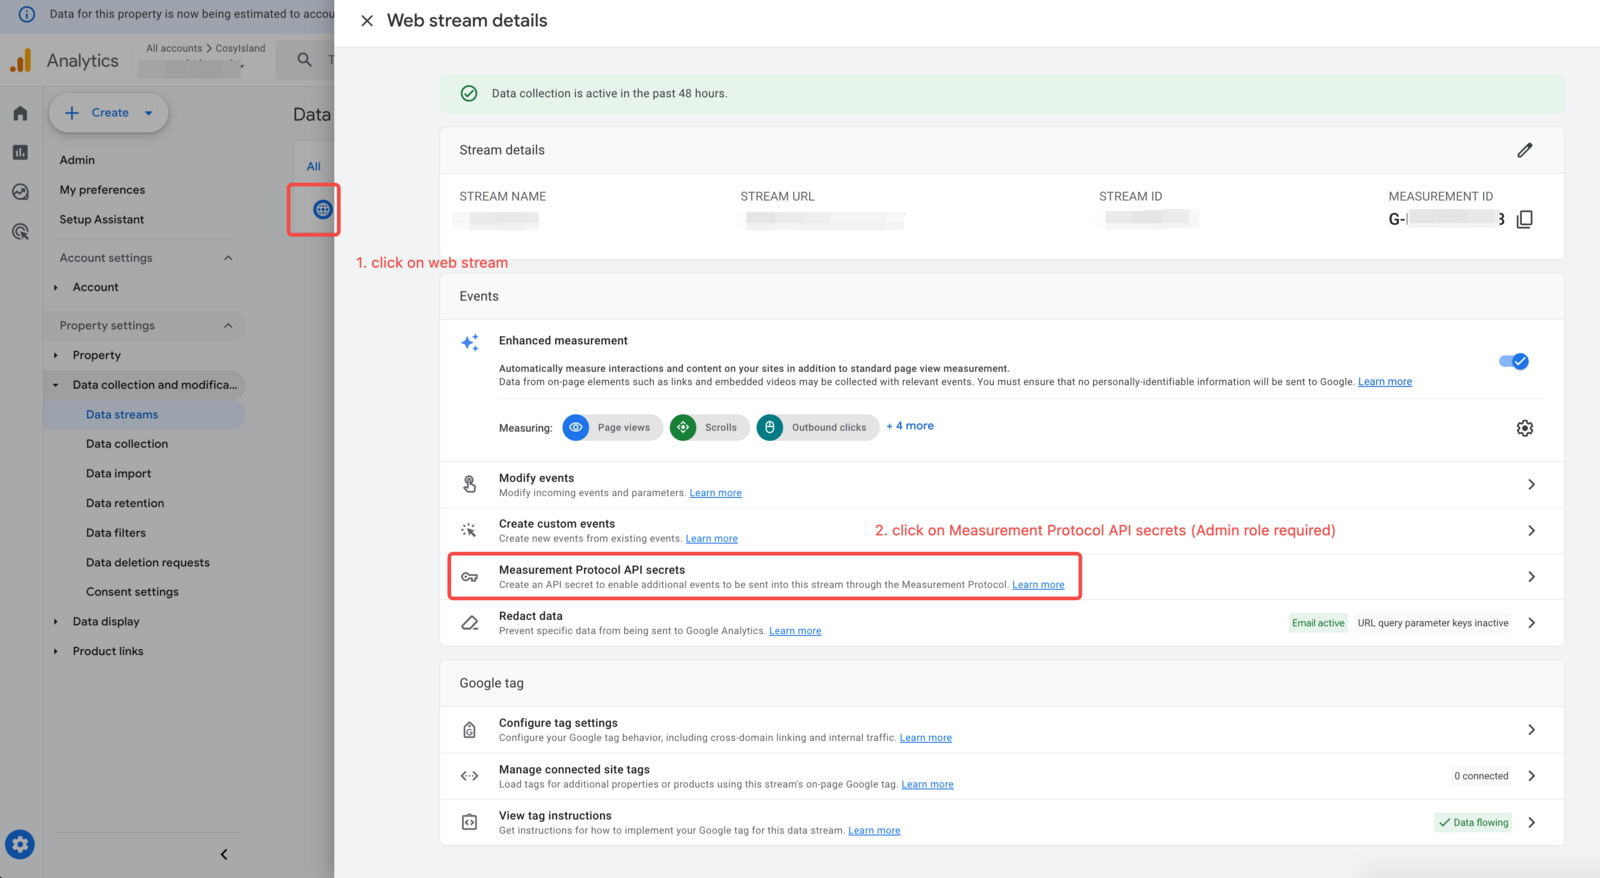Open Enhanced measurement settings gear icon
Viewport: 1600px width, 878px height.
pos(1524,428)
